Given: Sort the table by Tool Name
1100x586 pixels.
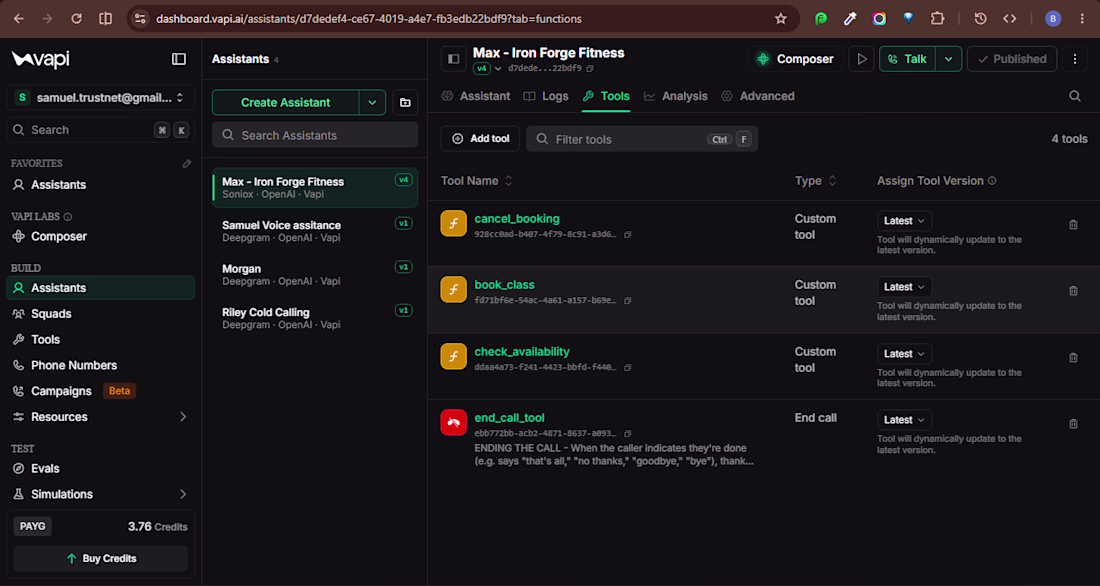Looking at the screenshot, I should coord(476,181).
